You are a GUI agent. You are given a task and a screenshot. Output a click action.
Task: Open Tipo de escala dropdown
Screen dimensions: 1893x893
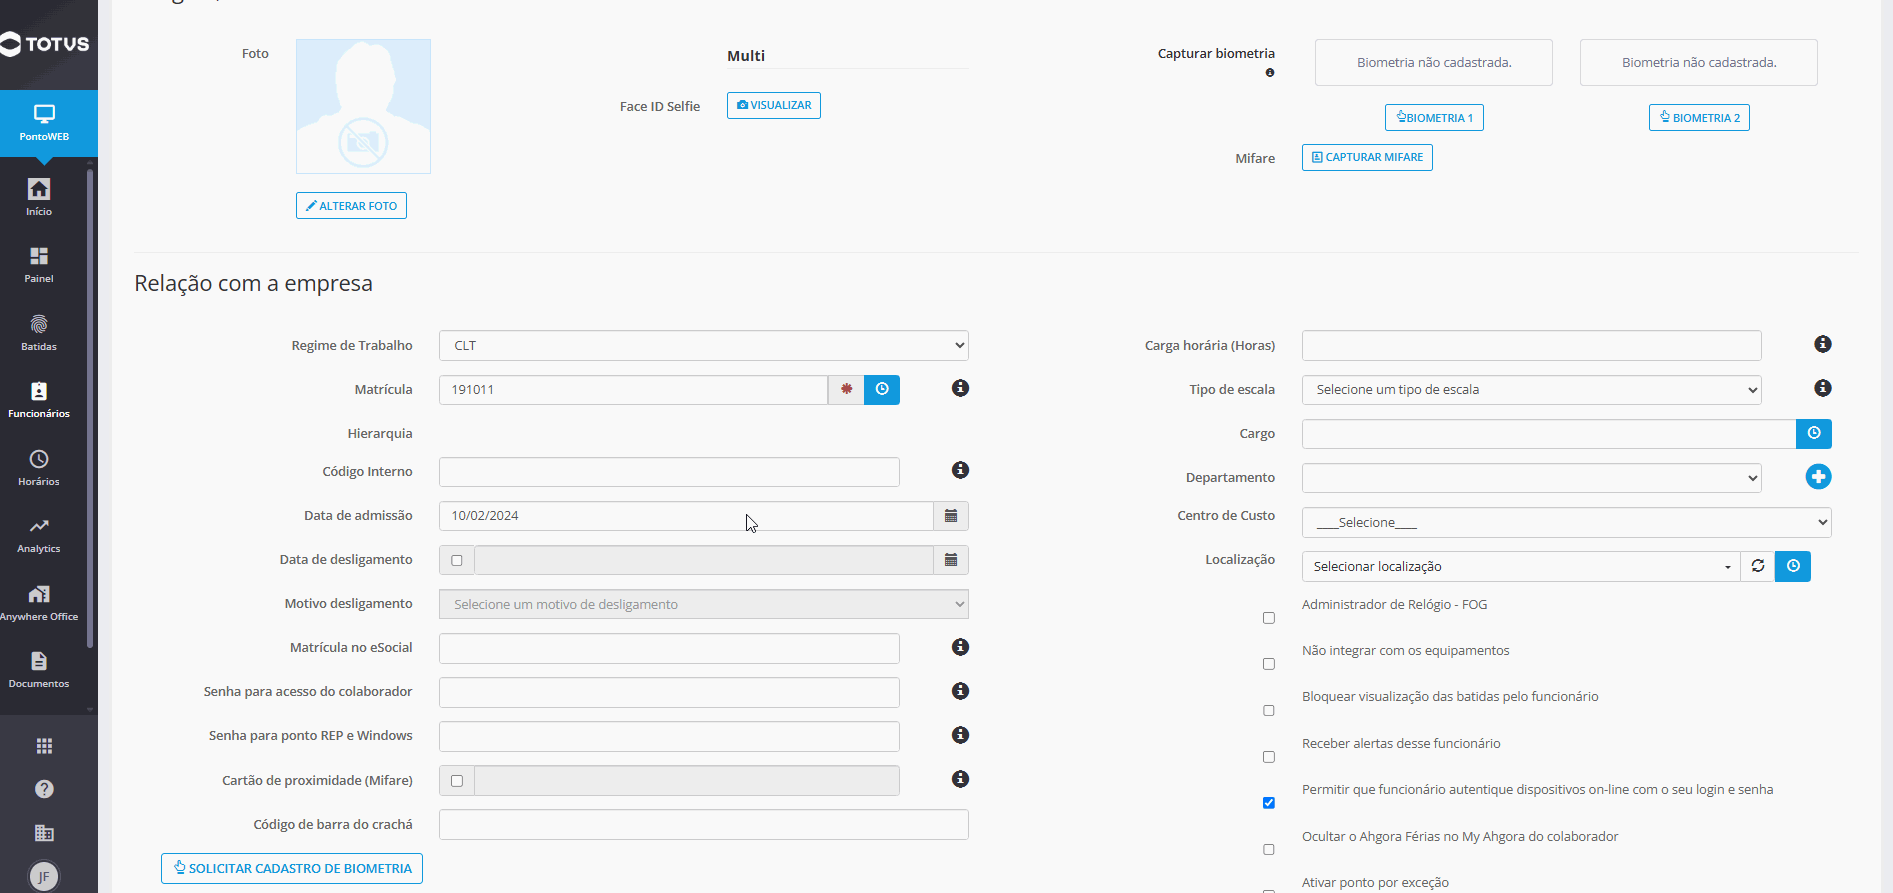click(x=1532, y=390)
